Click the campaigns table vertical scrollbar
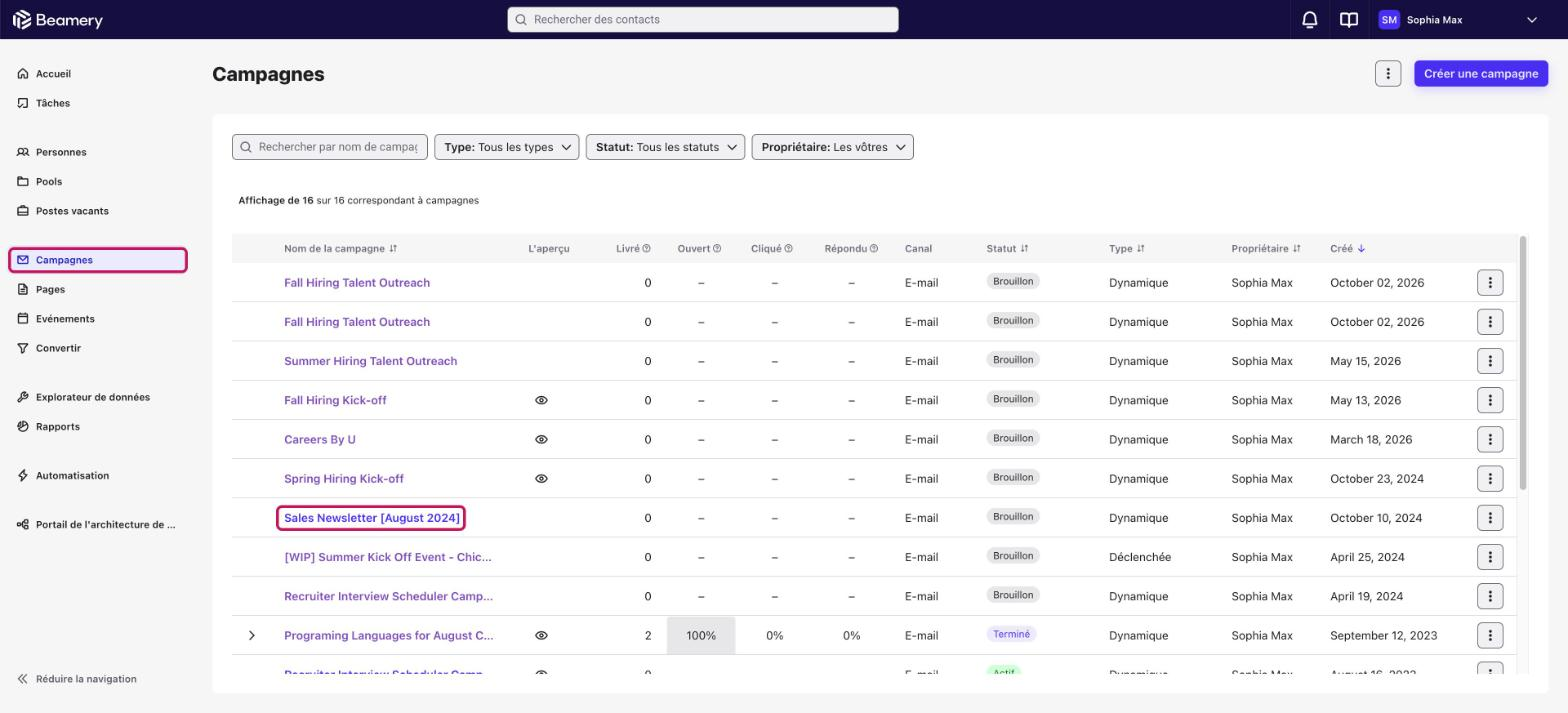Image resolution: width=1568 pixels, height=713 pixels. (1523, 363)
